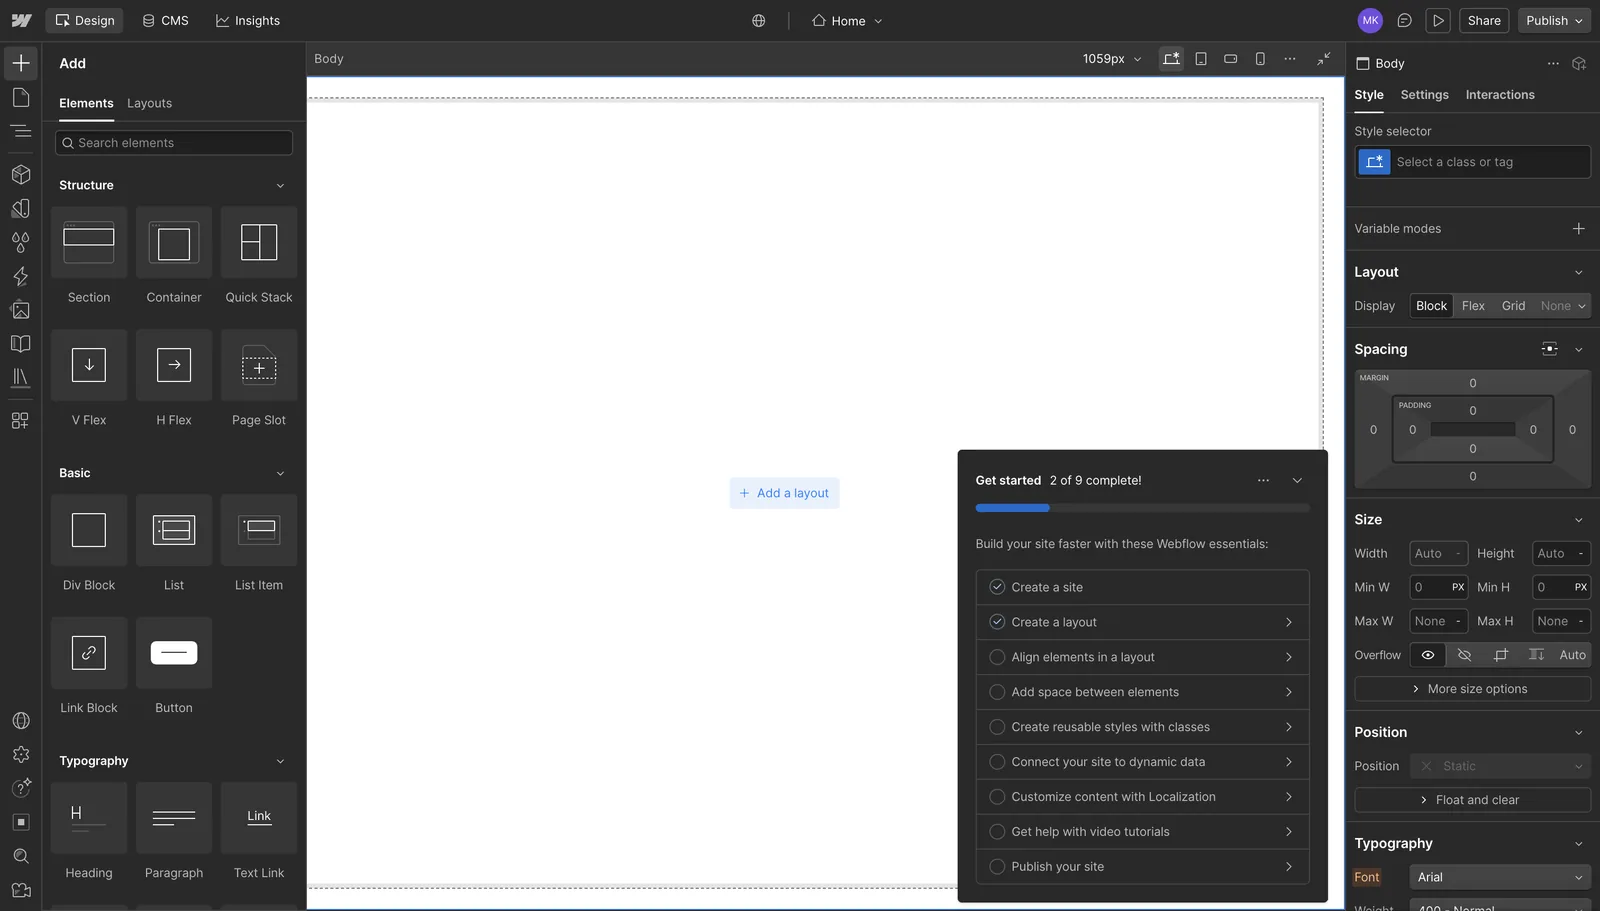This screenshot has height=911, width=1600.
Task: Expand More size options
Action: (x=1472, y=689)
